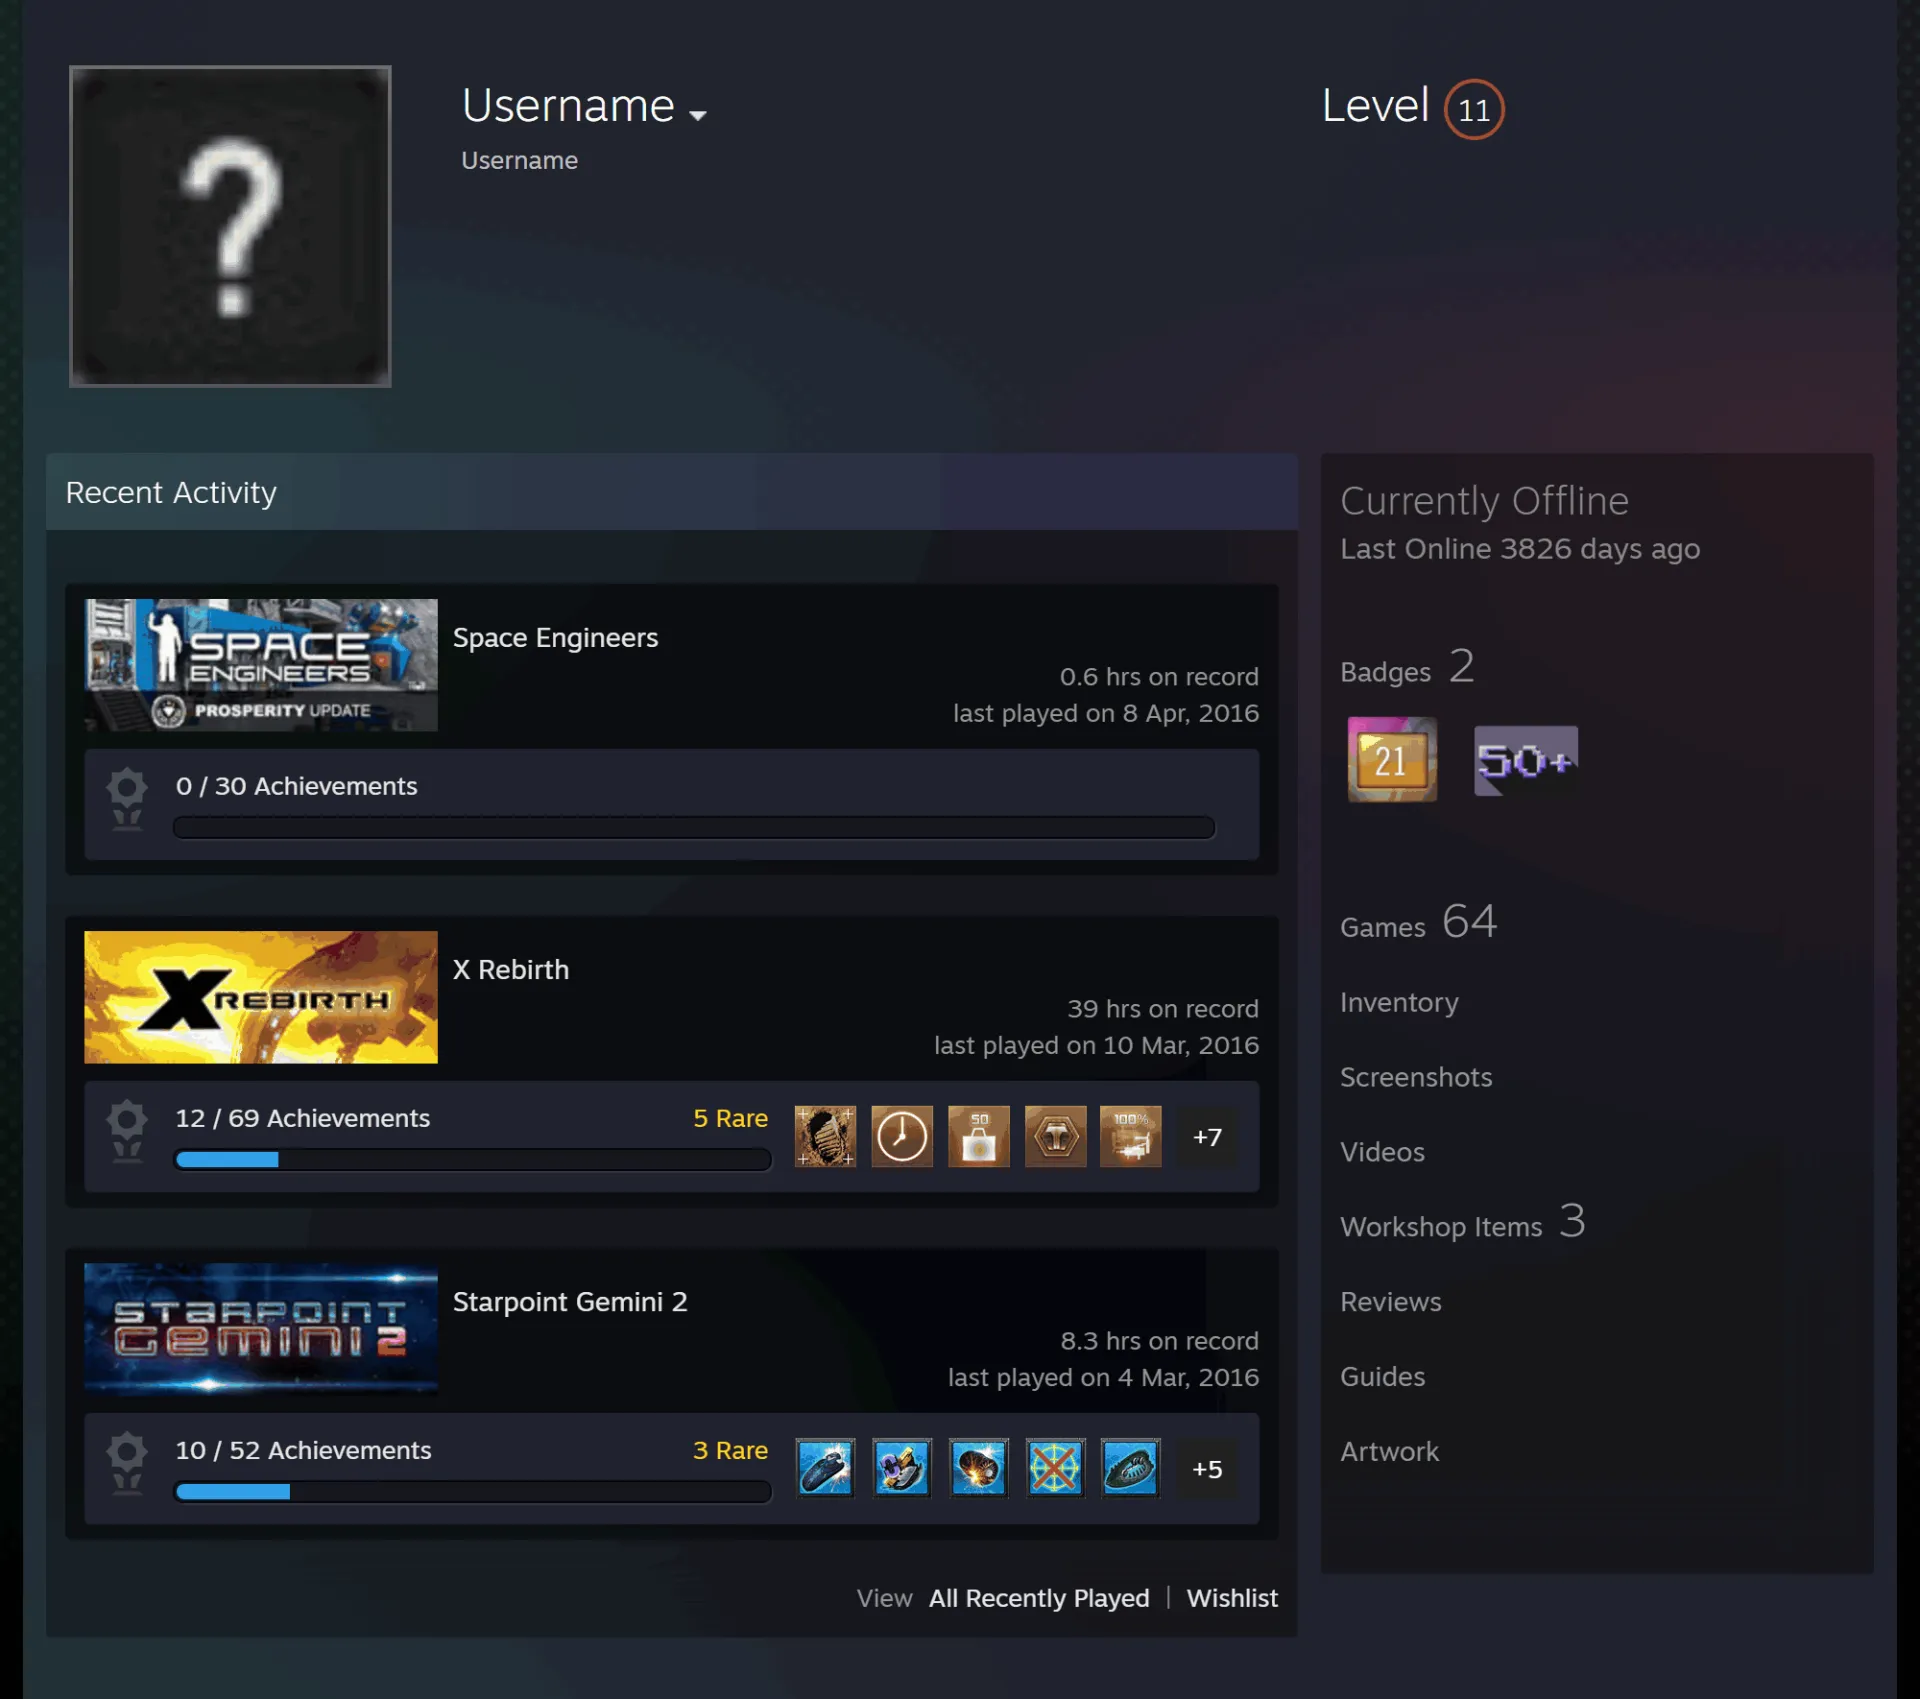Click the Space Engineers title link
This screenshot has width=1920, height=1699.
[555, 638]
